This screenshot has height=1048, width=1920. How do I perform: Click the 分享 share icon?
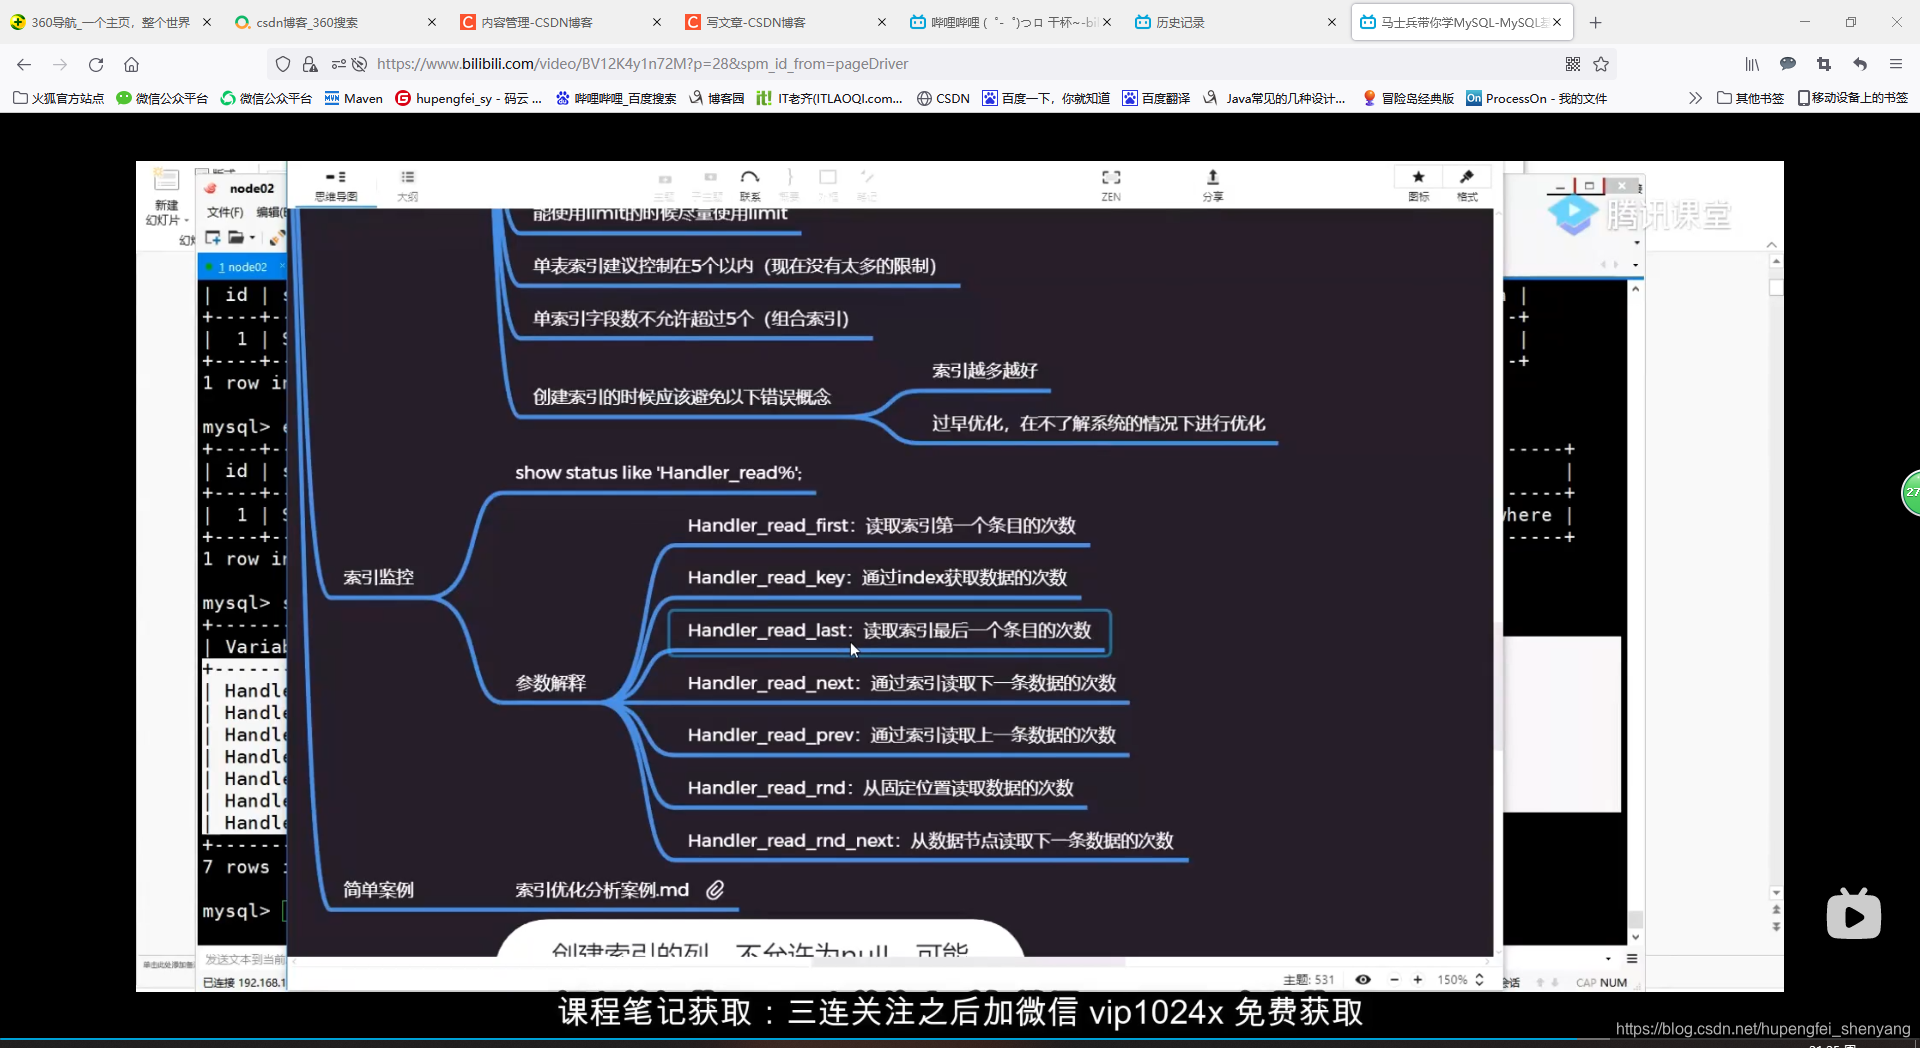pyautogui.click(x=1213, y=185)
